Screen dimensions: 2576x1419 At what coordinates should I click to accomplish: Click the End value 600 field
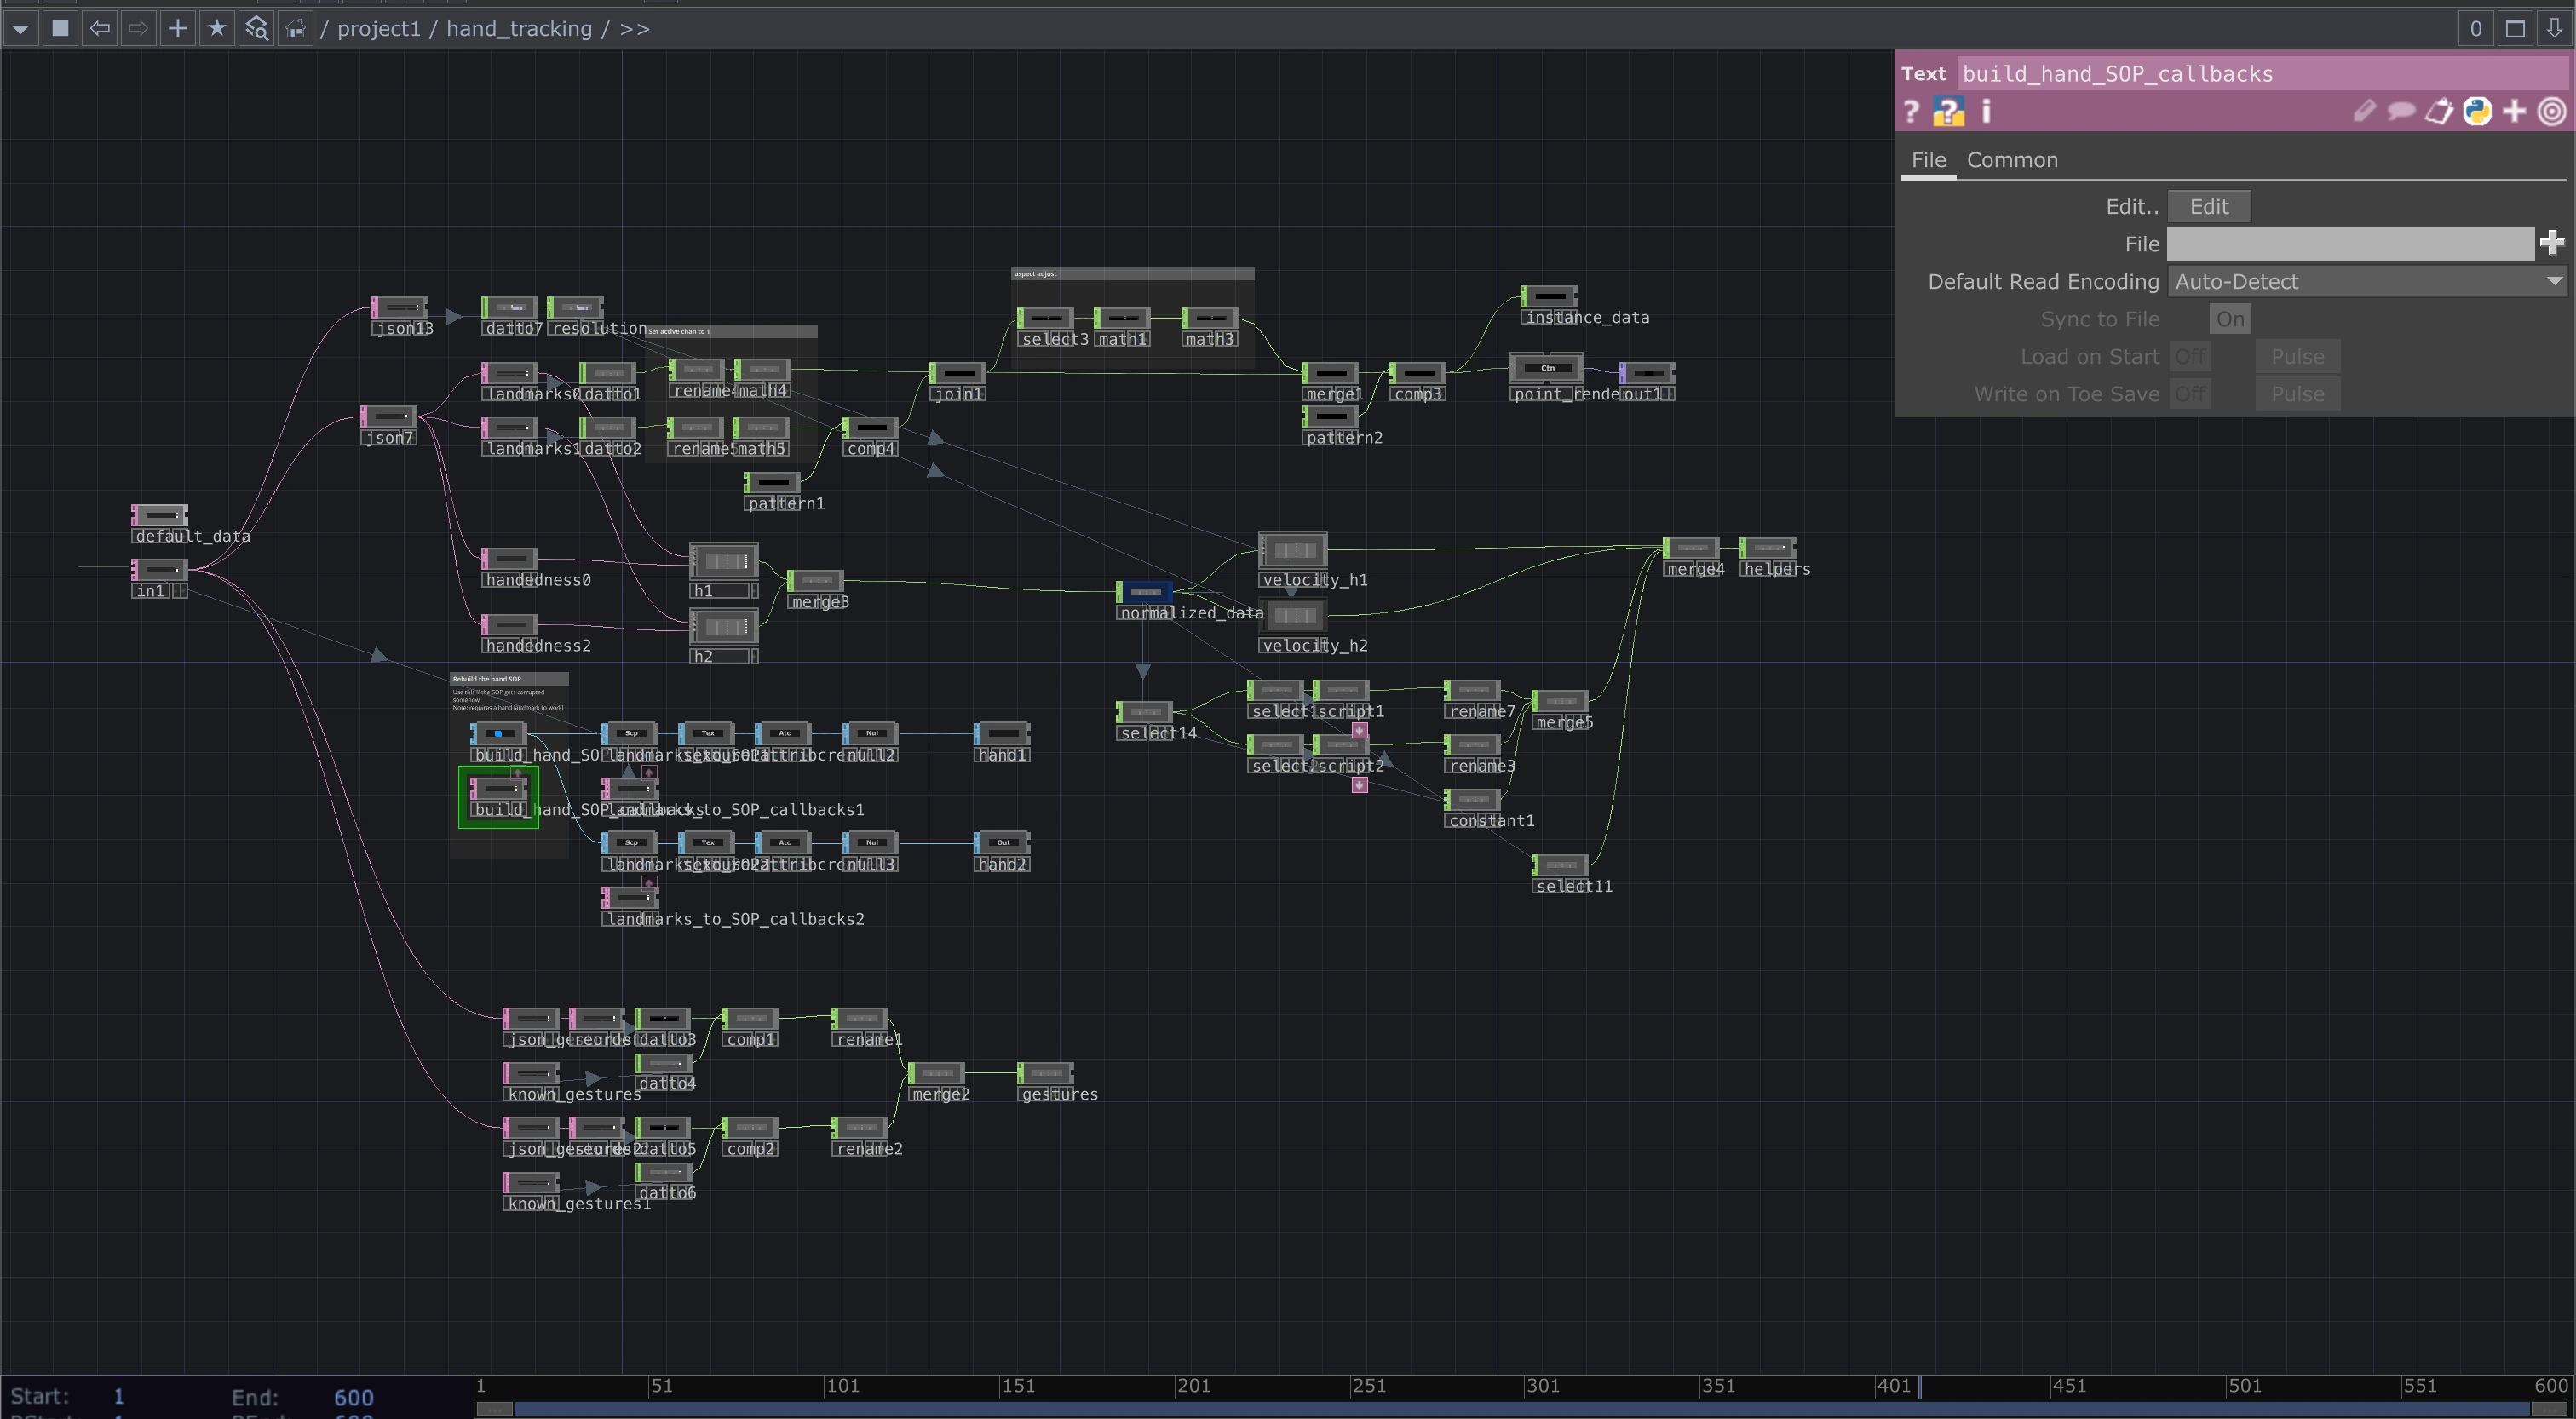pos(353,1397)
